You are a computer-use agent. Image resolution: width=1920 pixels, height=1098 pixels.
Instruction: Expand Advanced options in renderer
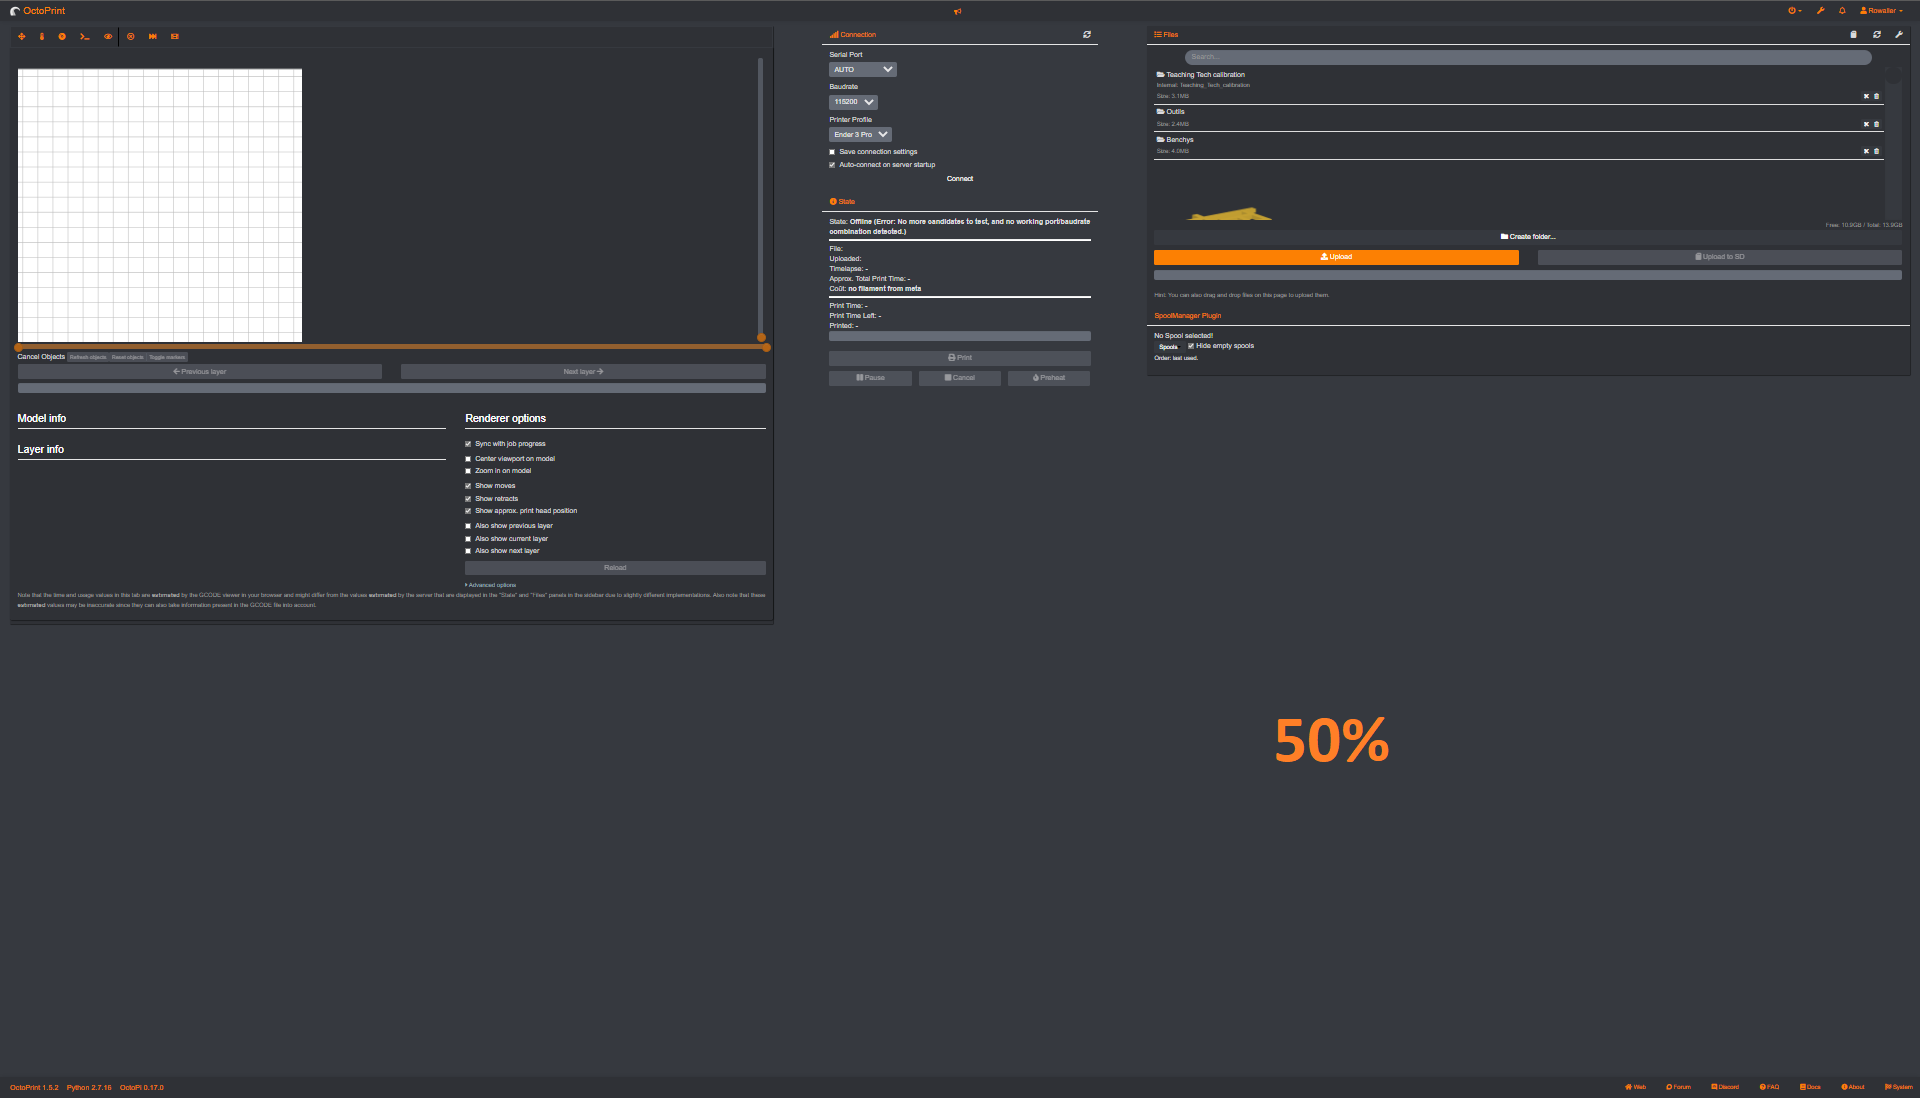491,585
